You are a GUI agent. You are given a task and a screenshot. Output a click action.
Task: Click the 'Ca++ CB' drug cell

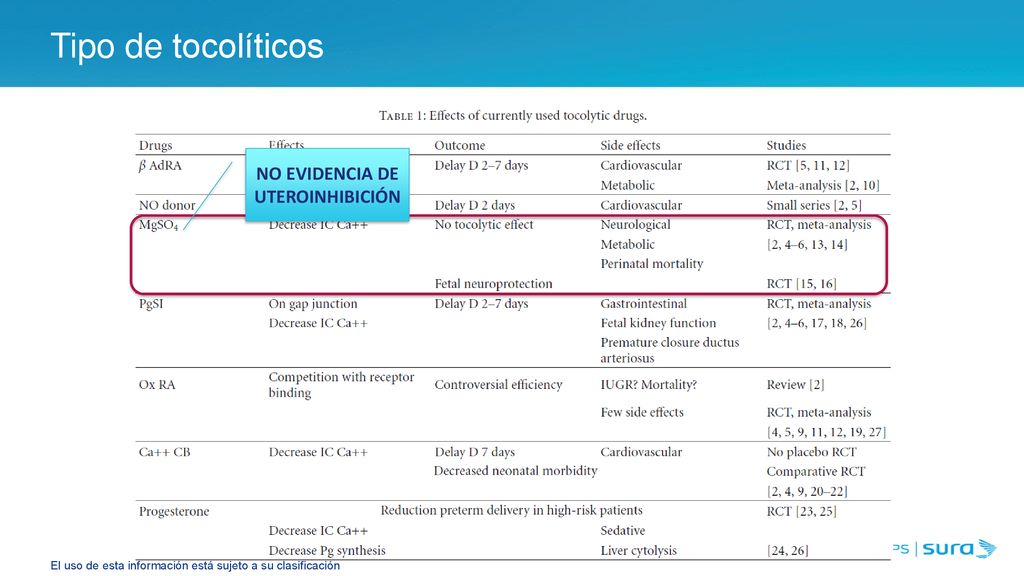tap(165, 452)
